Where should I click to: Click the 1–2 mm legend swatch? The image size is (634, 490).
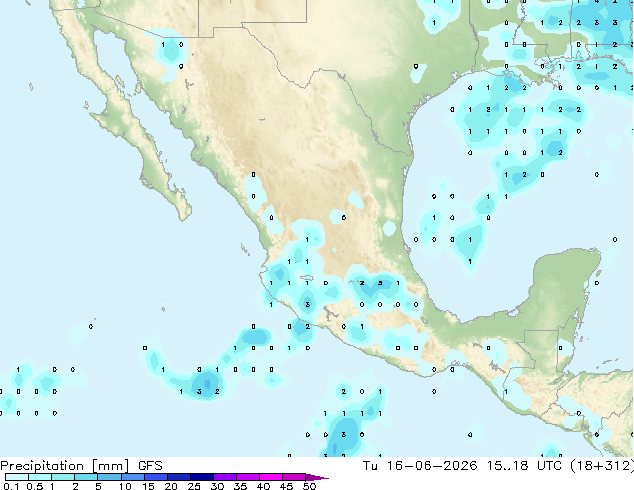point(63,477)
